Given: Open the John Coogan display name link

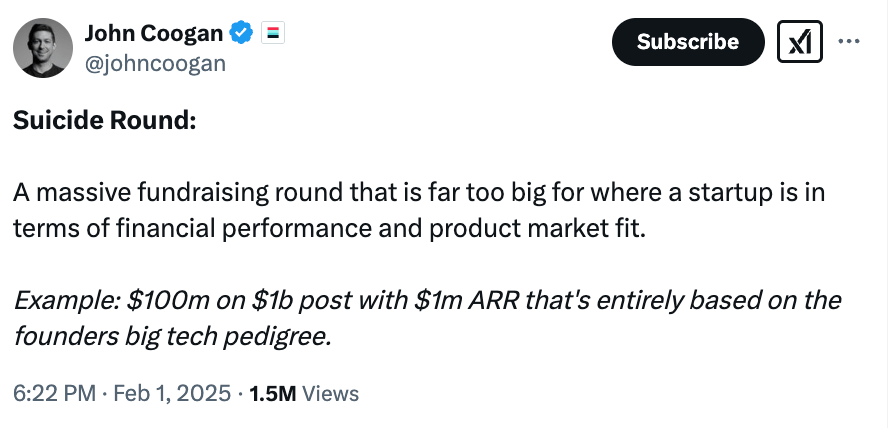Looking at the screenshot, I should pos(154,34).
